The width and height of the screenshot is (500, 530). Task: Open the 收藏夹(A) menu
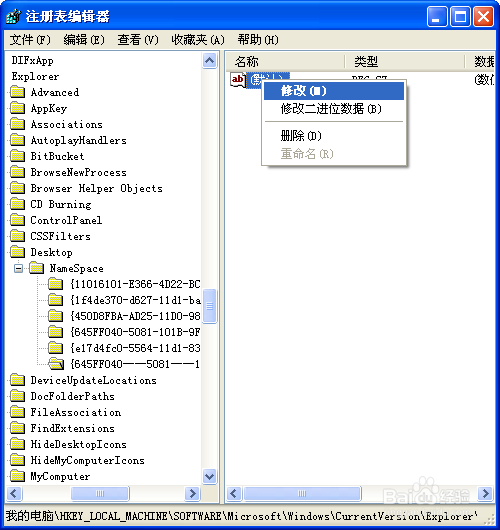(x=198, y=40)
